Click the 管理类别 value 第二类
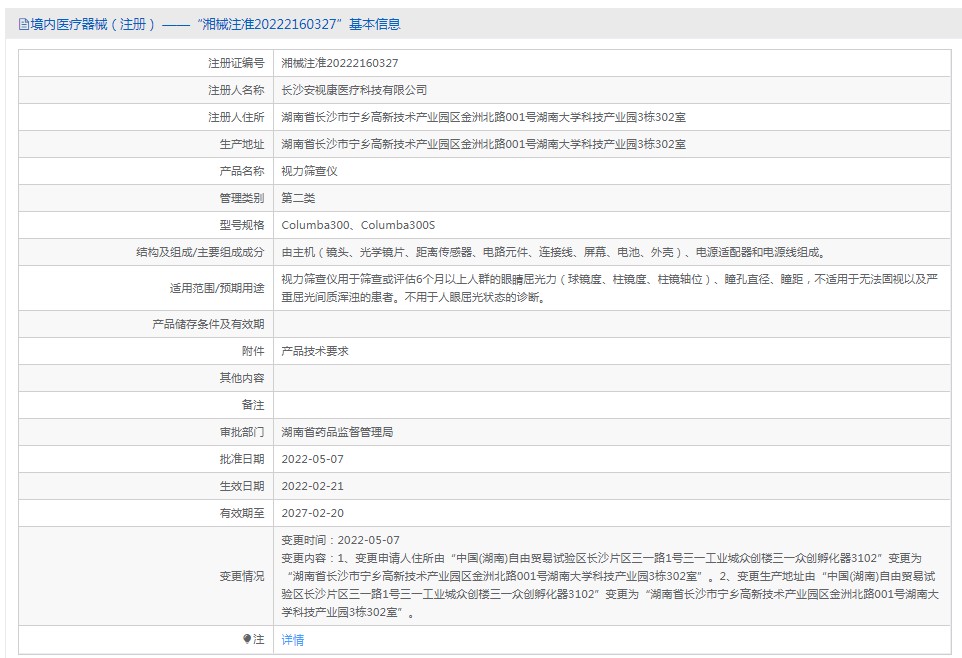 click(x=298, y=198)
